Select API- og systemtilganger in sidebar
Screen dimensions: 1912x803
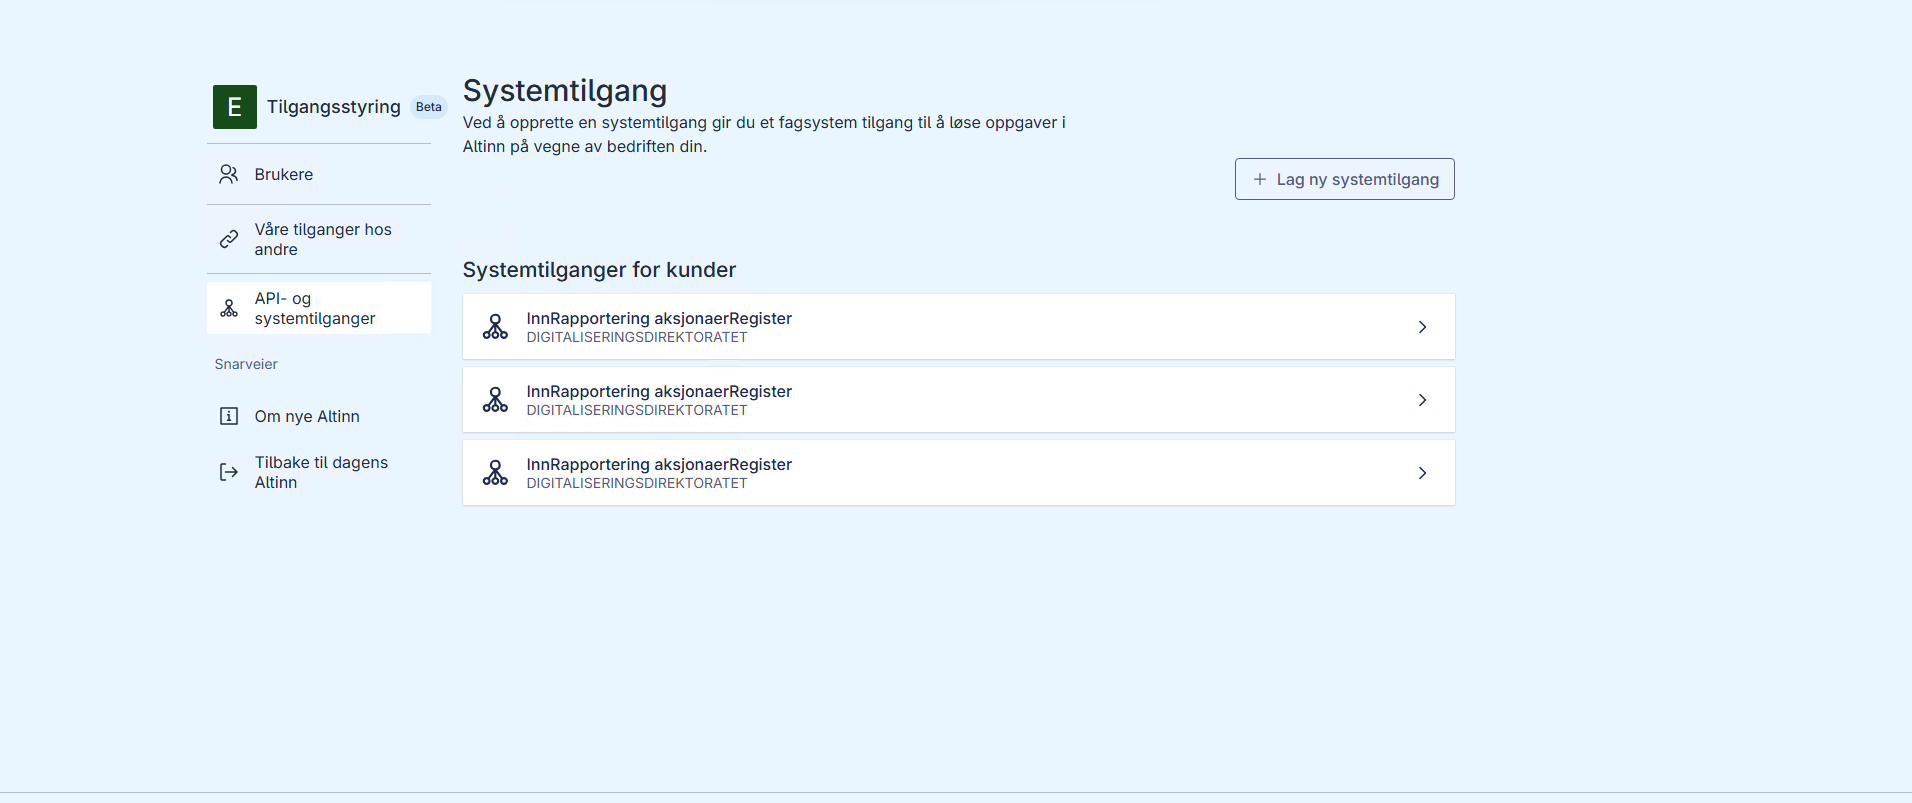click(314, 308)
